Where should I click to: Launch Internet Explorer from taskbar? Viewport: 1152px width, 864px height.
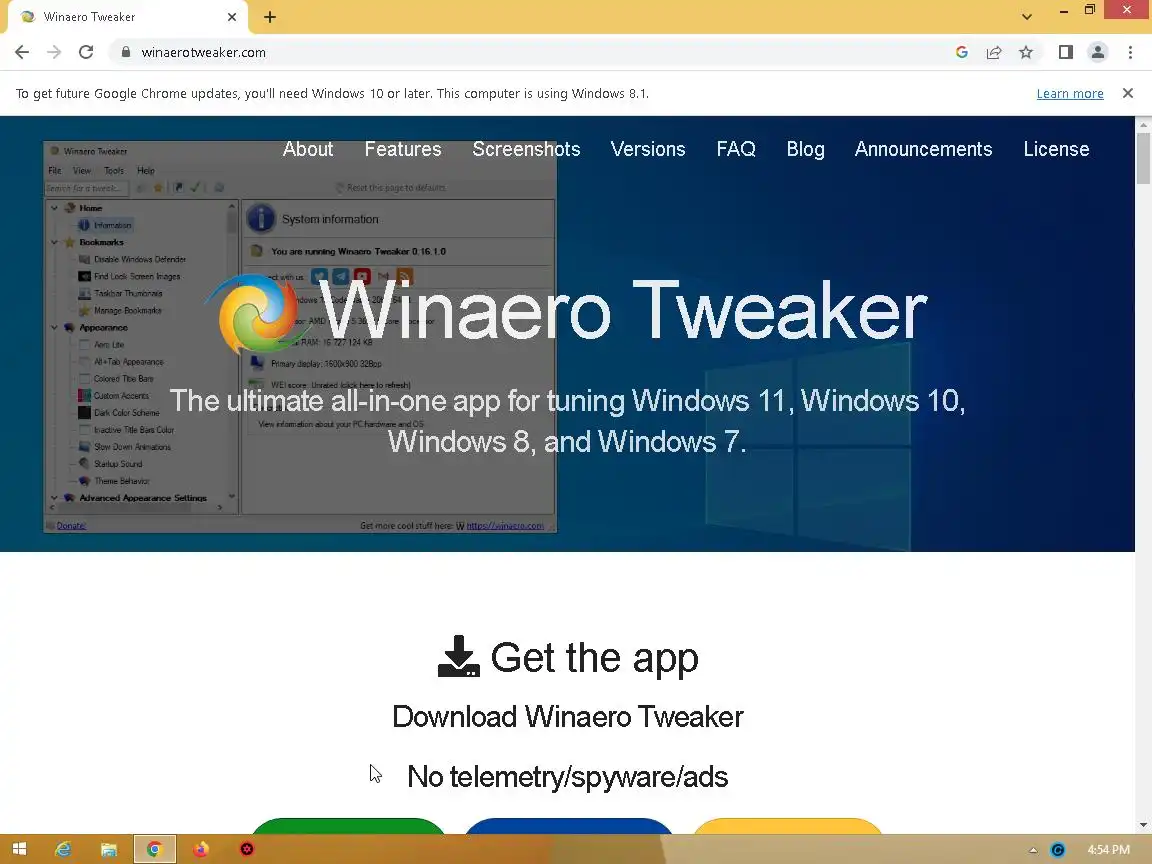point(63,849)
